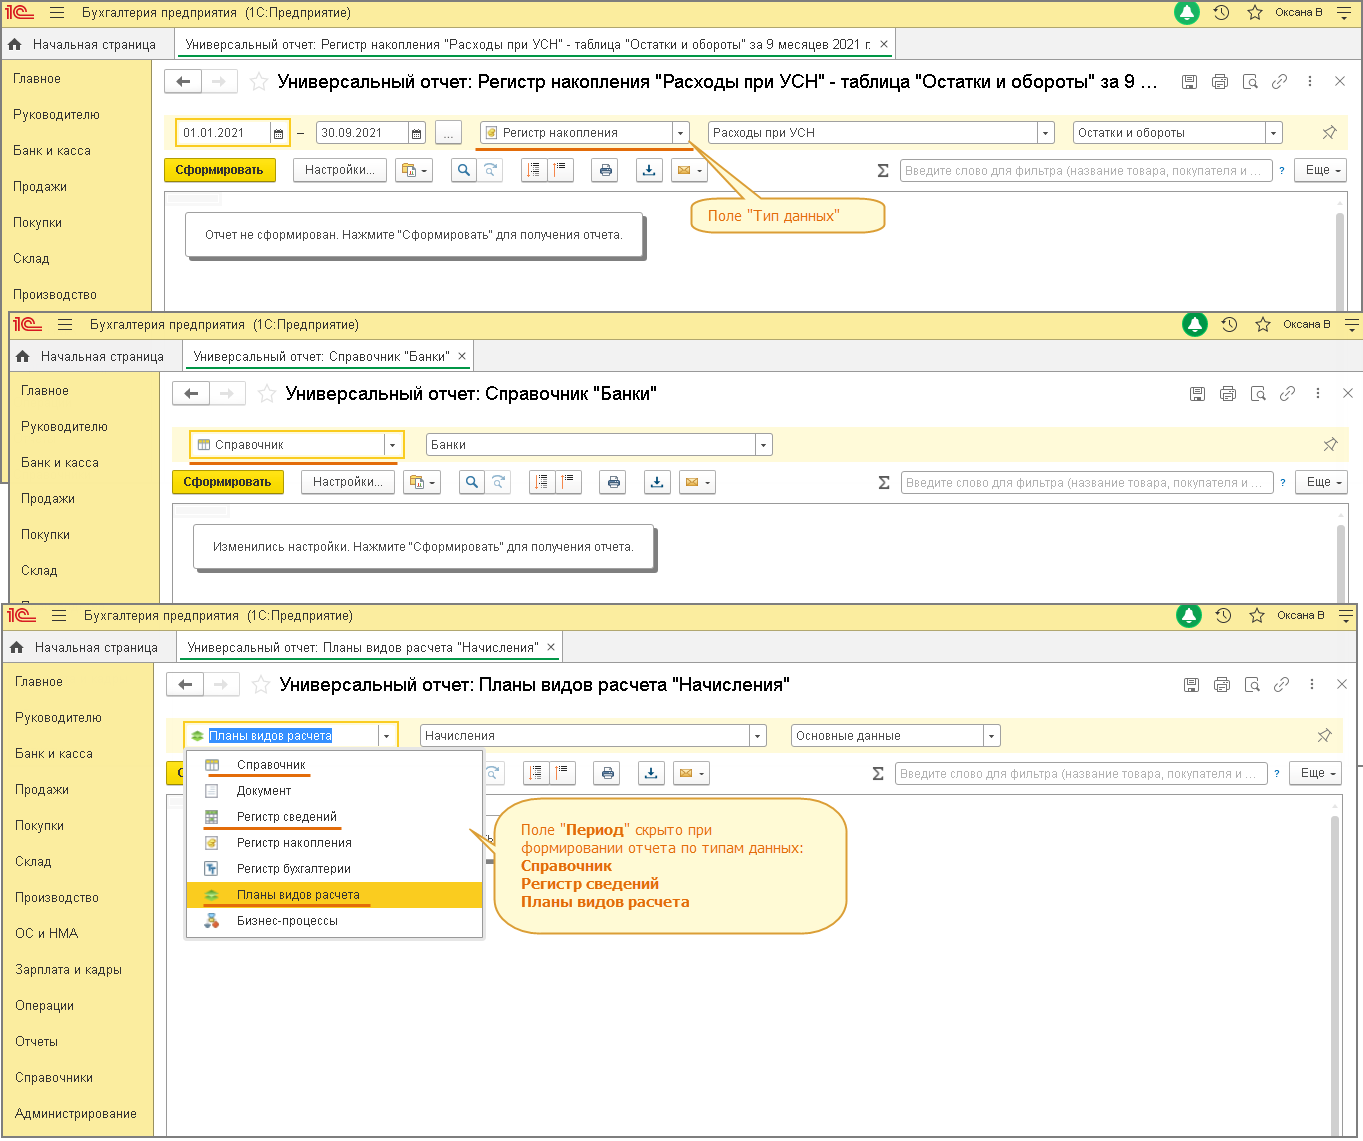Click print preview icon in middle window header
Screen dimensions: 1363x1141
1258,394
